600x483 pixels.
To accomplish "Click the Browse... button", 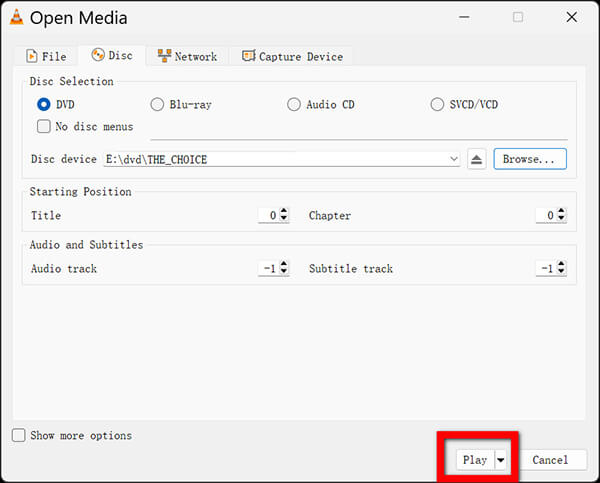I will (x=530, y=159).
